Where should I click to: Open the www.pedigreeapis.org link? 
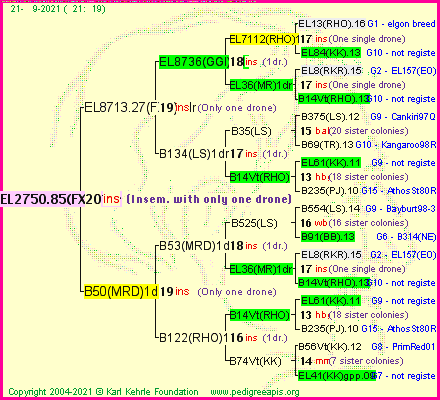[255, 392]
